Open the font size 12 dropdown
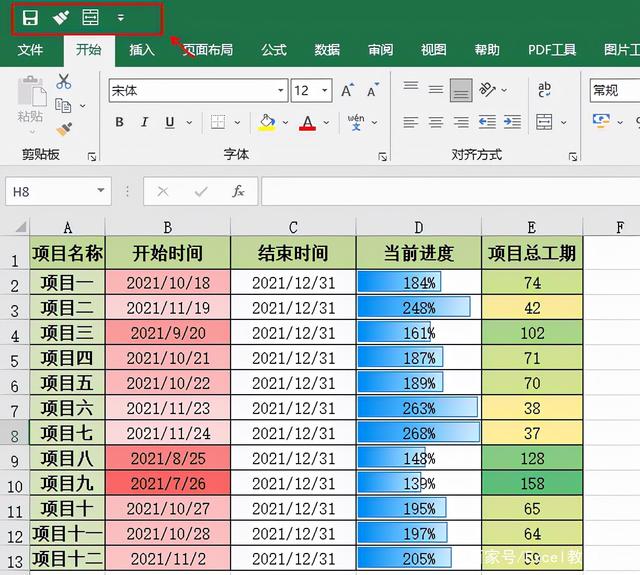 324,90
